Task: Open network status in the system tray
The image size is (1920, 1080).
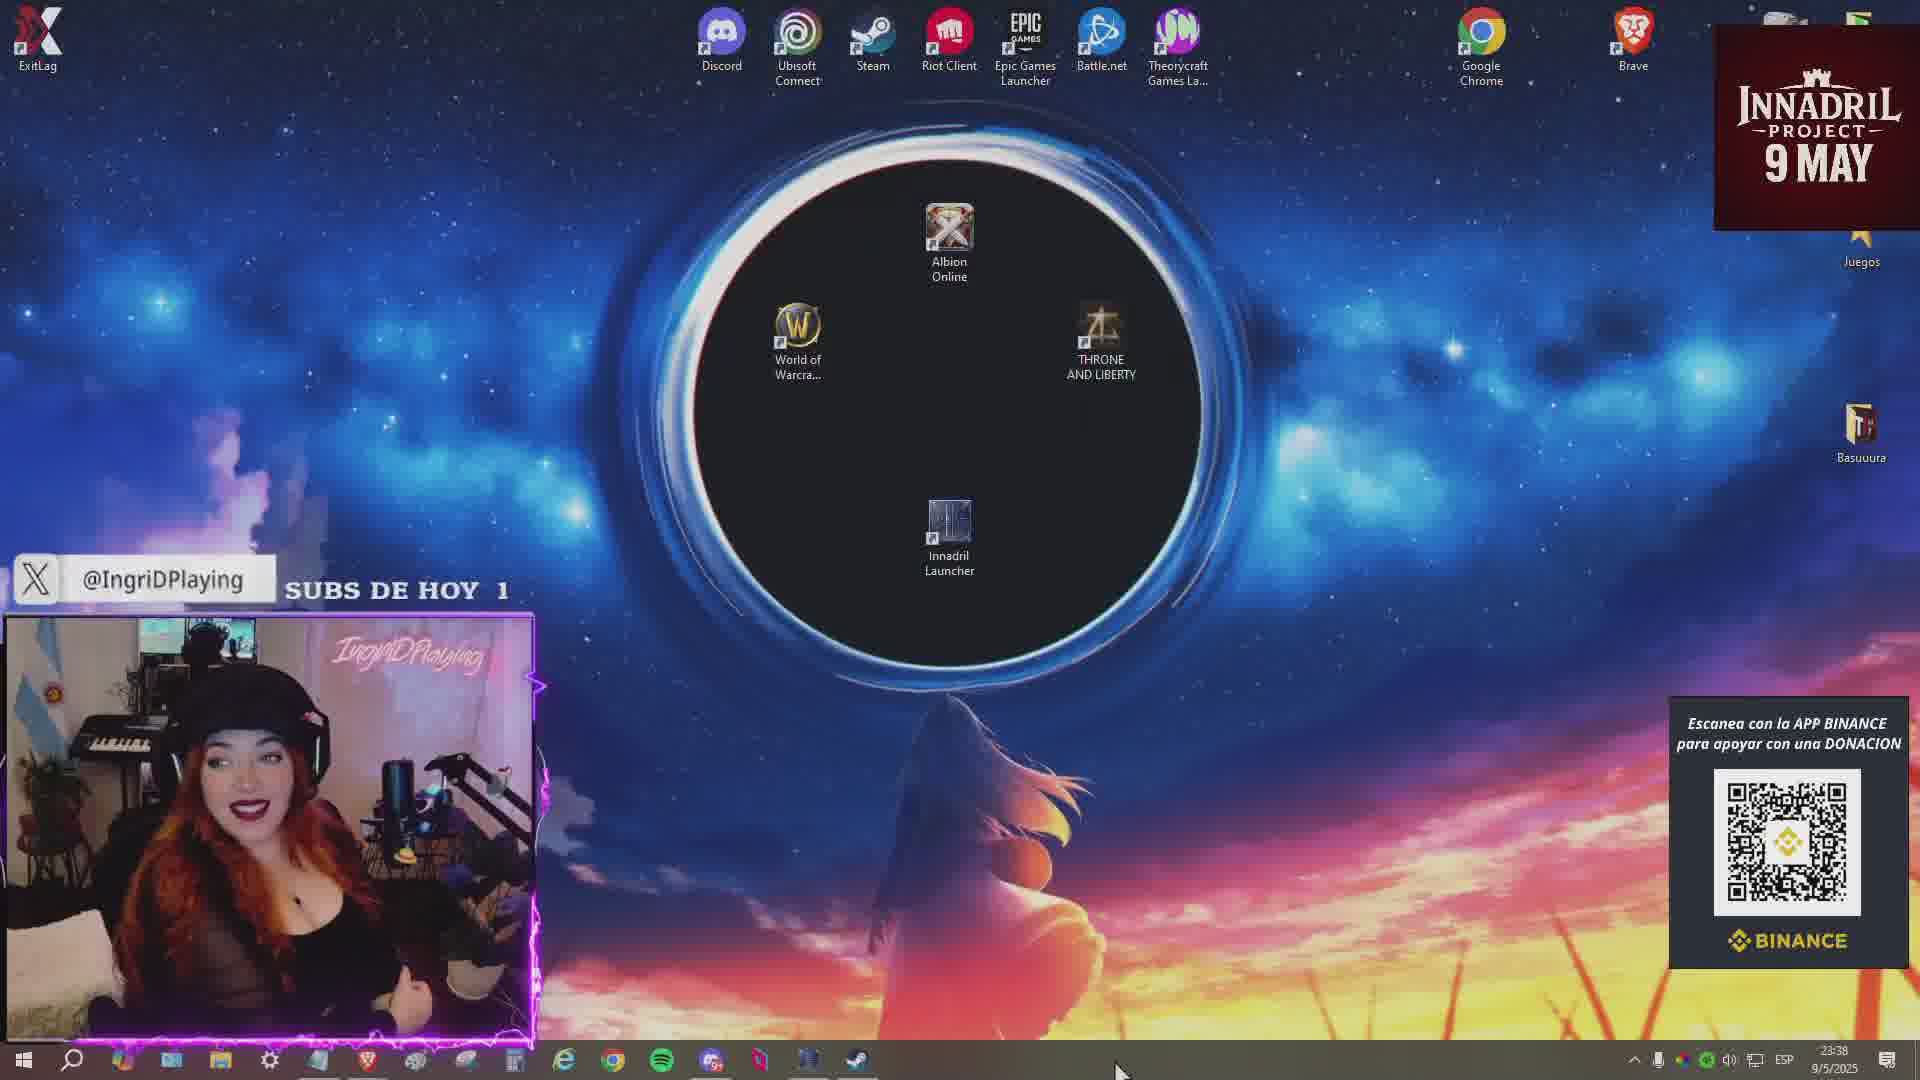Action: (x=1755, y=1060)
